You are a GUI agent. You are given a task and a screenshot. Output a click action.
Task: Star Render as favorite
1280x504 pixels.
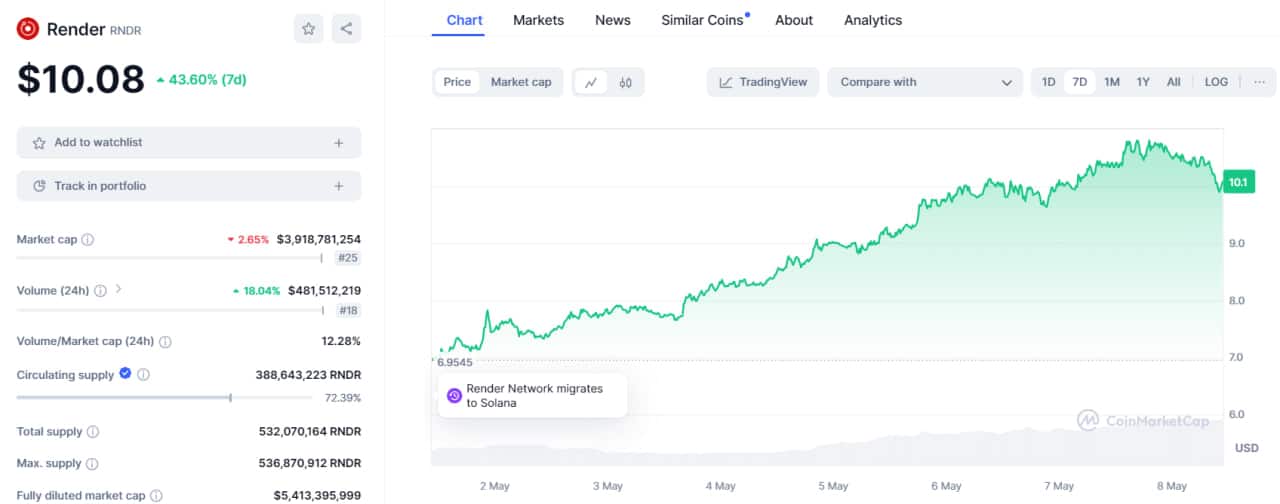coord(309,29)
